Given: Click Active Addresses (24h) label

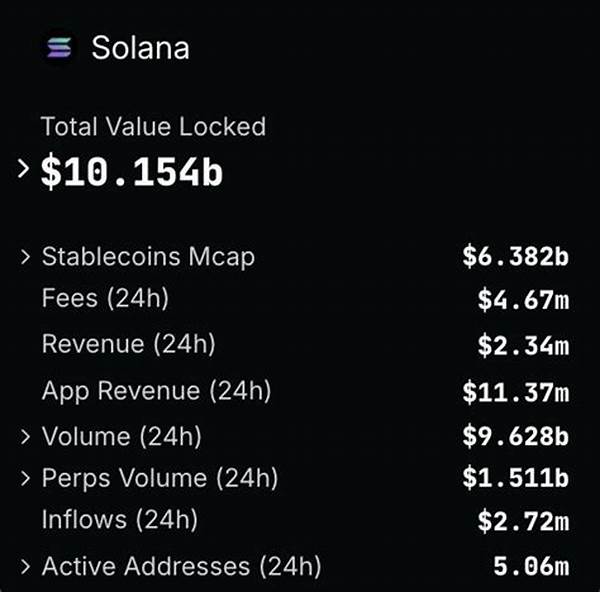Looking at the screenshot, I should [x=181, y=567].
